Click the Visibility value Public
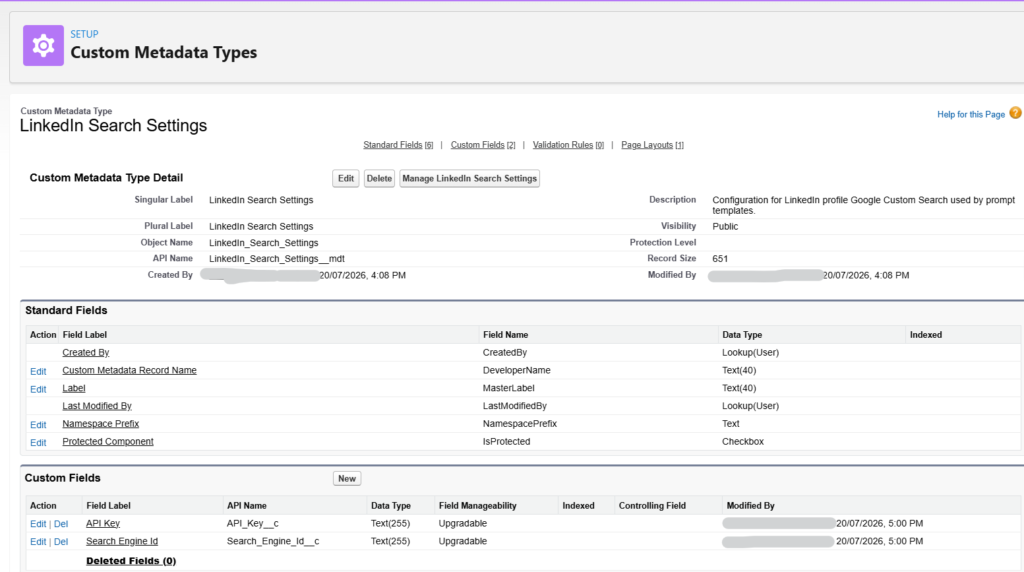 click(x=725, y=227)
